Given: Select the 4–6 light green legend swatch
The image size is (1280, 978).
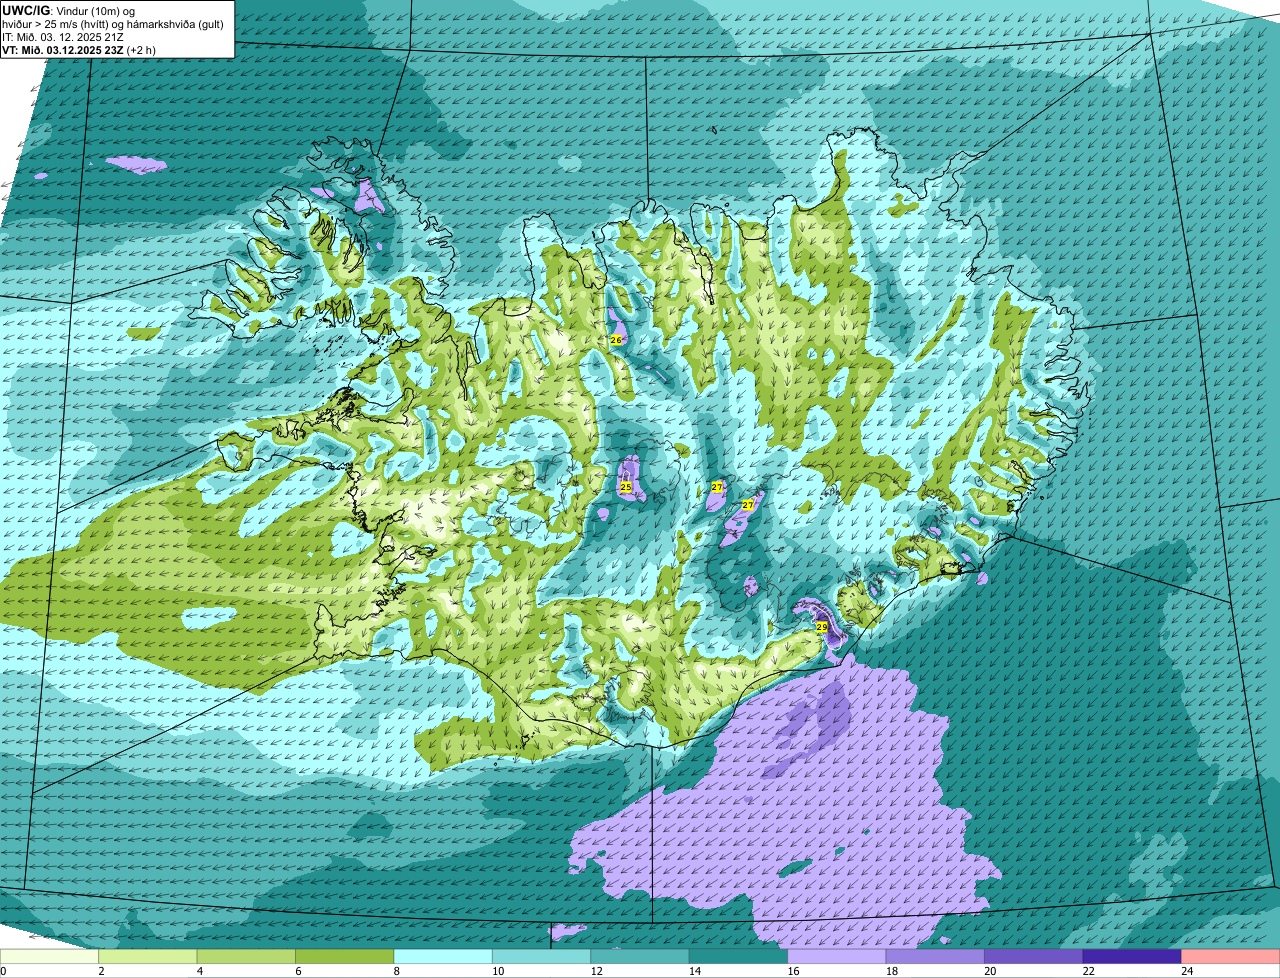Looking at the screenshot, I should [x=246, y=957].
